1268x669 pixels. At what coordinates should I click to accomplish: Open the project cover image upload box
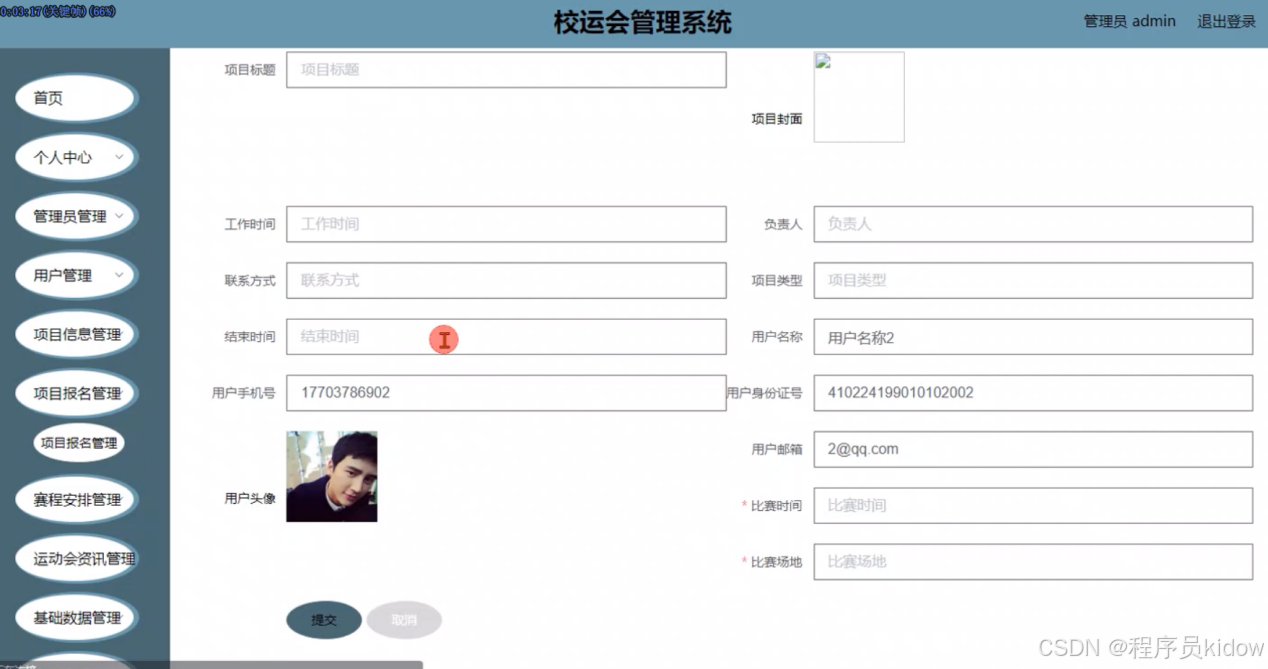tap(858, 96)
